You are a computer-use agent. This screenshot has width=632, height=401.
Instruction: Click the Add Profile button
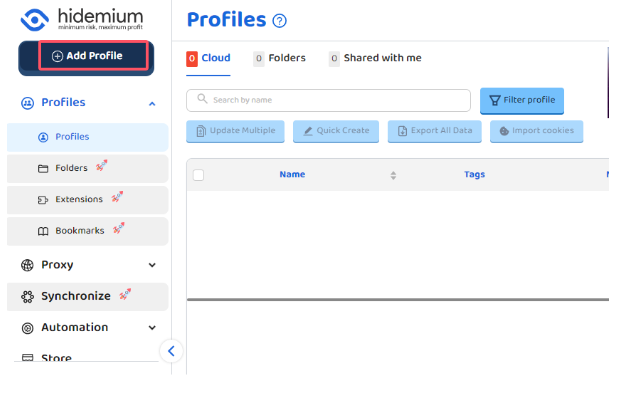pyautogui.click(x=87, y=56)
